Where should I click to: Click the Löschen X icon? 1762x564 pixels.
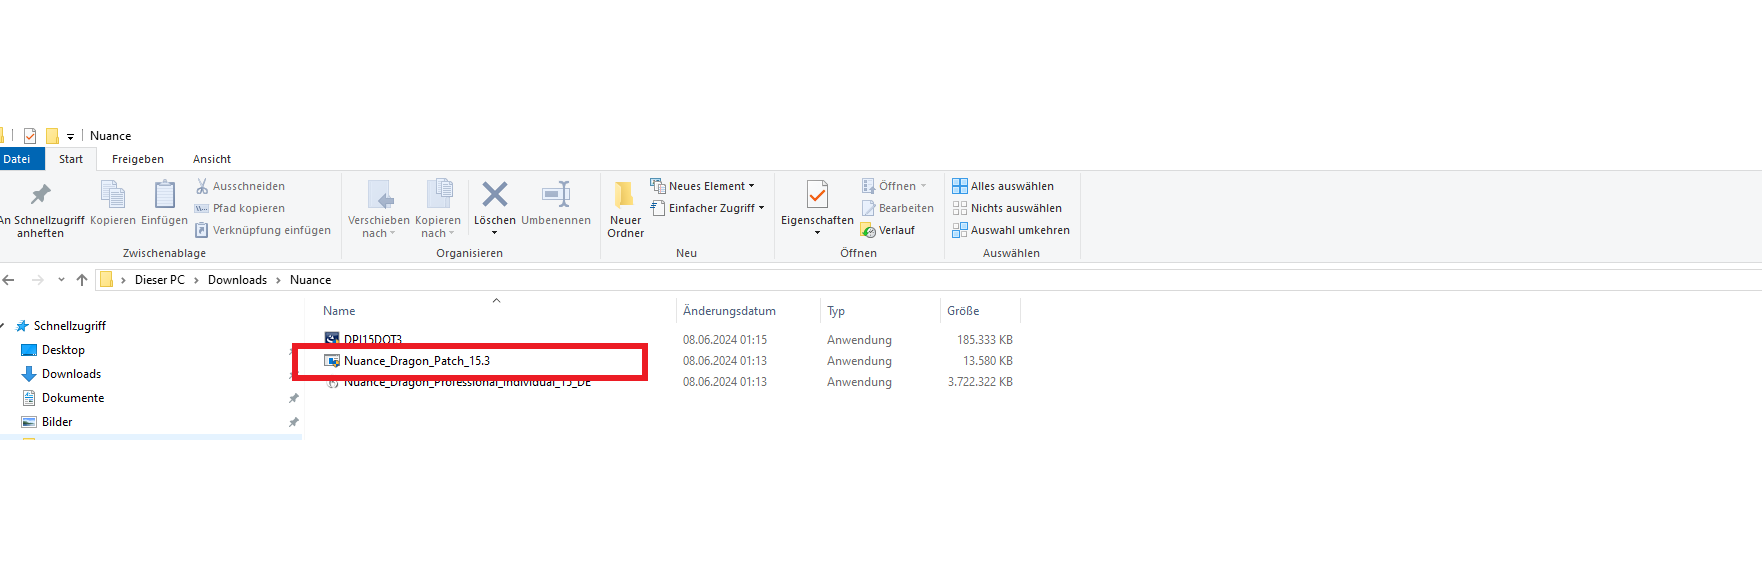coord(495,194)
